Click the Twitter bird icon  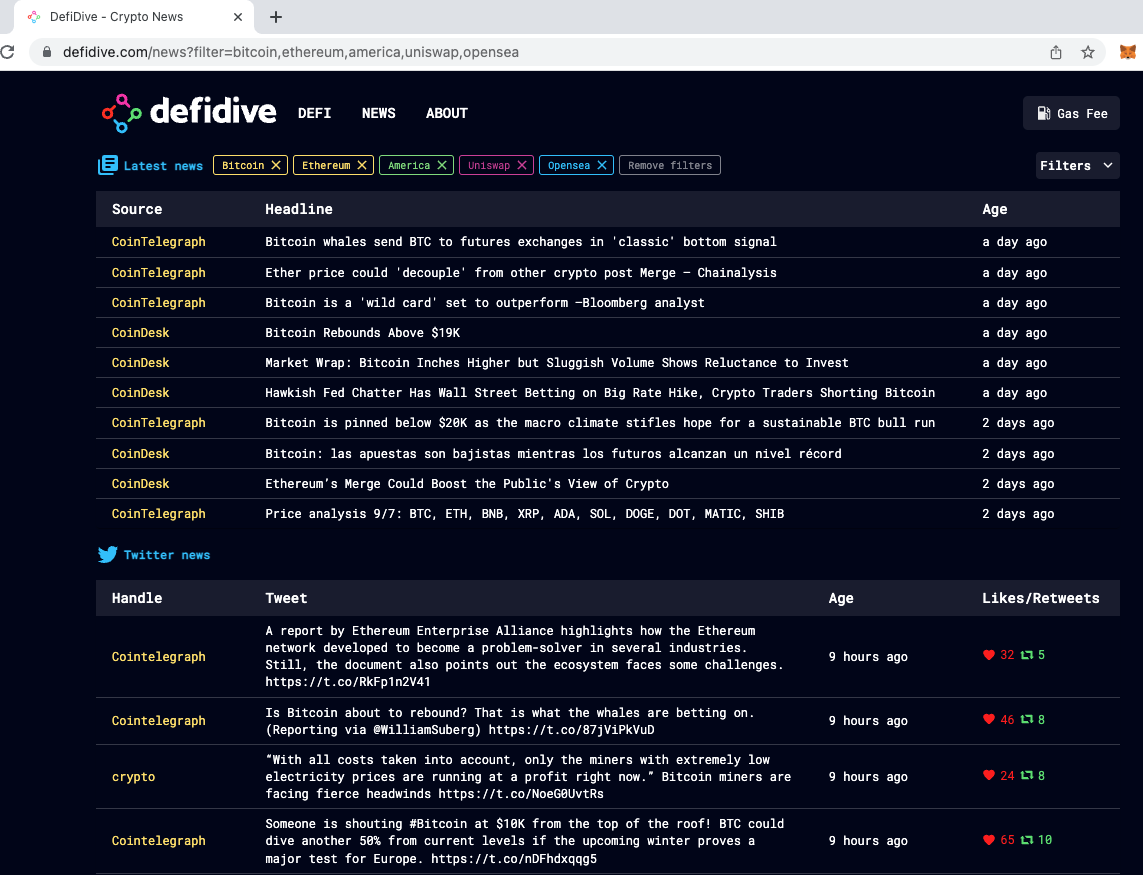coord(108,555)
